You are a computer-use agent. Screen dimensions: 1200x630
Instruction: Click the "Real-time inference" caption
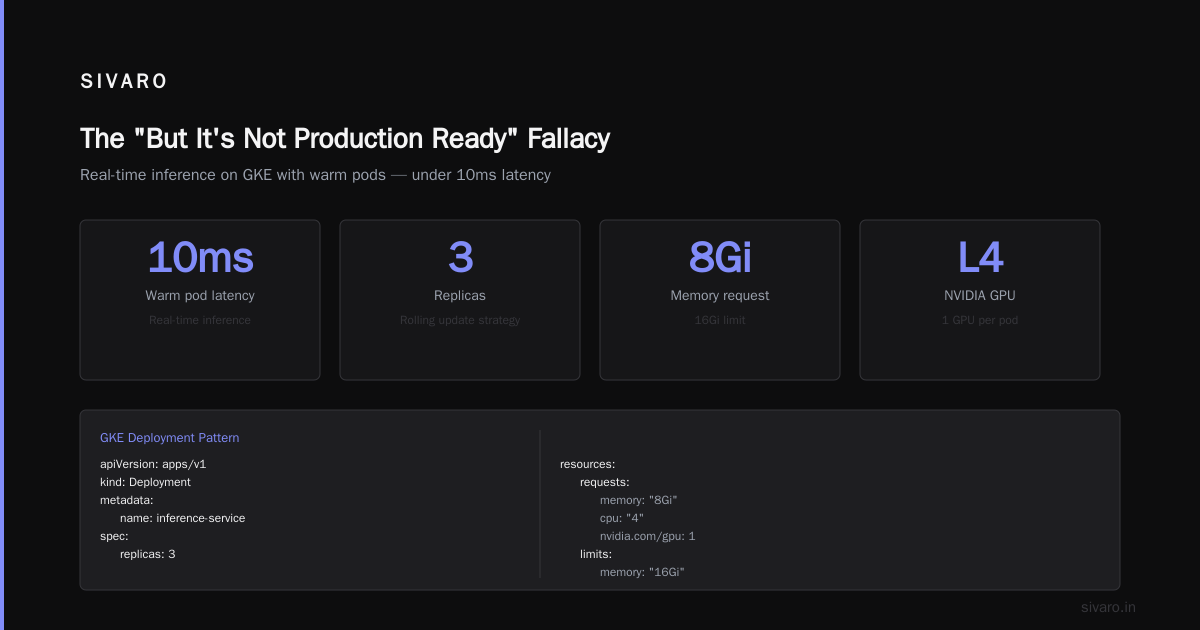pyautogui.click(x=200, y=320)
